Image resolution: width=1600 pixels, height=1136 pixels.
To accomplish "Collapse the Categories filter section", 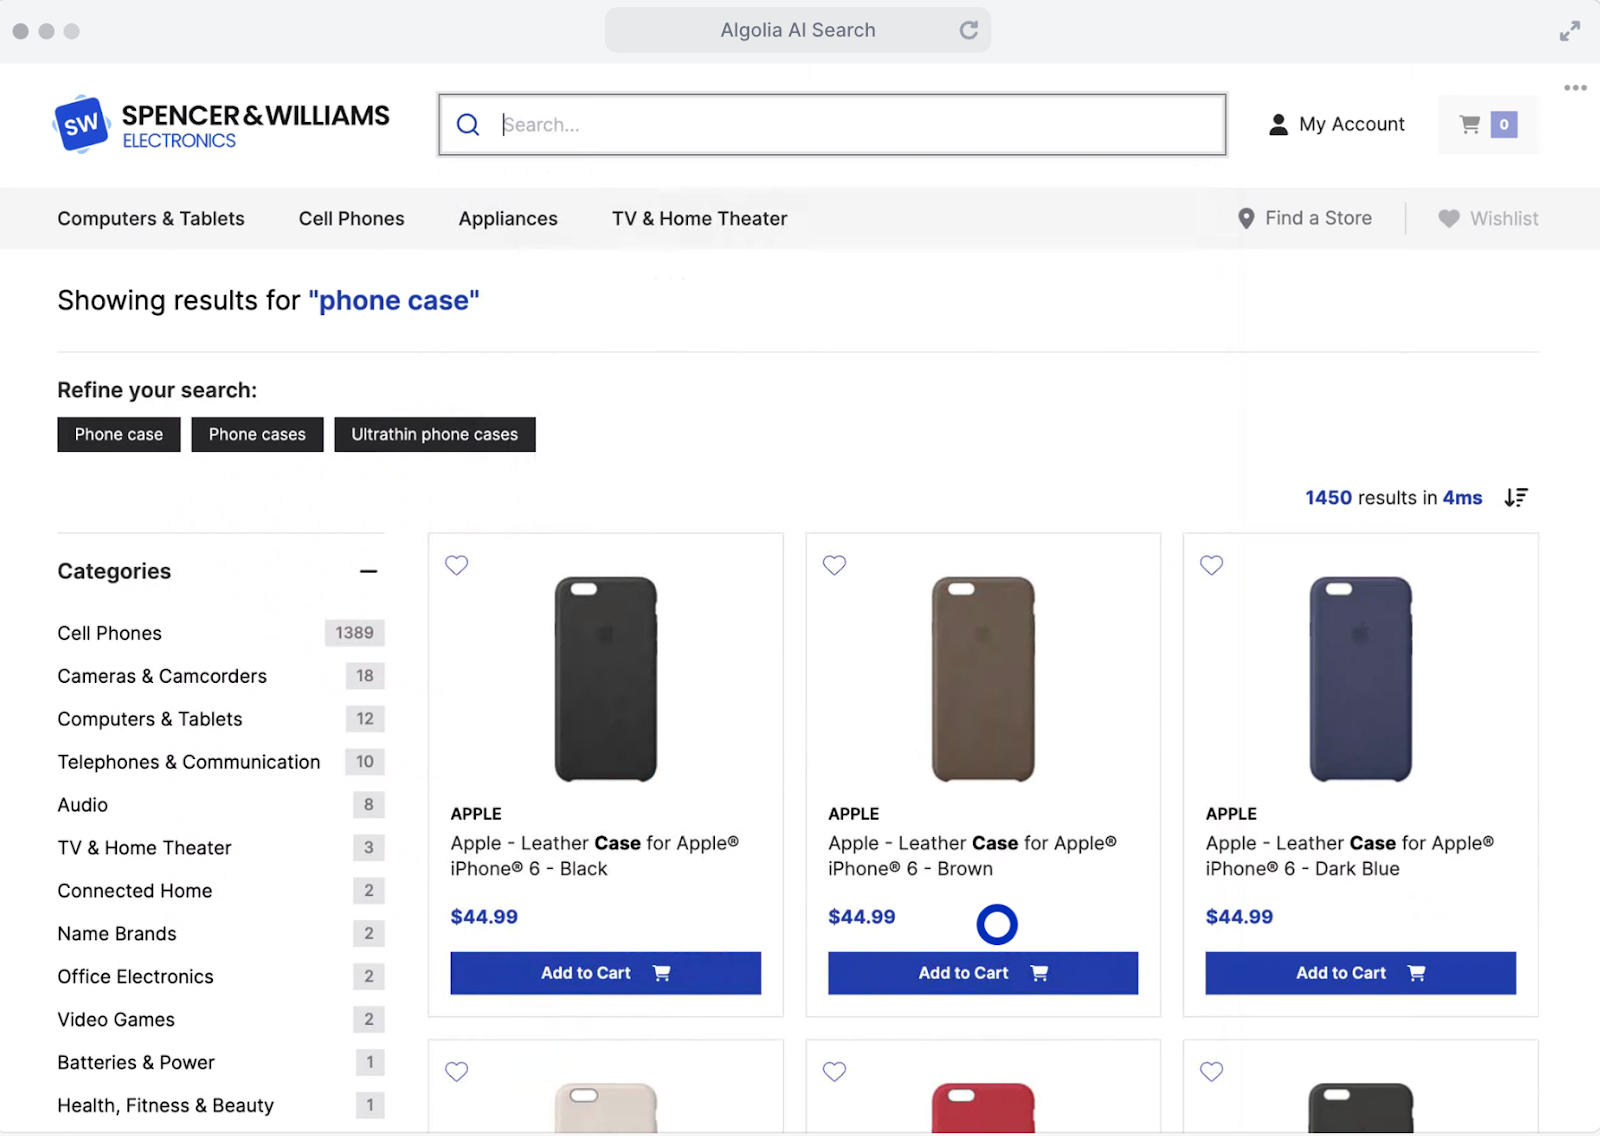I will [x=368, y=570].
